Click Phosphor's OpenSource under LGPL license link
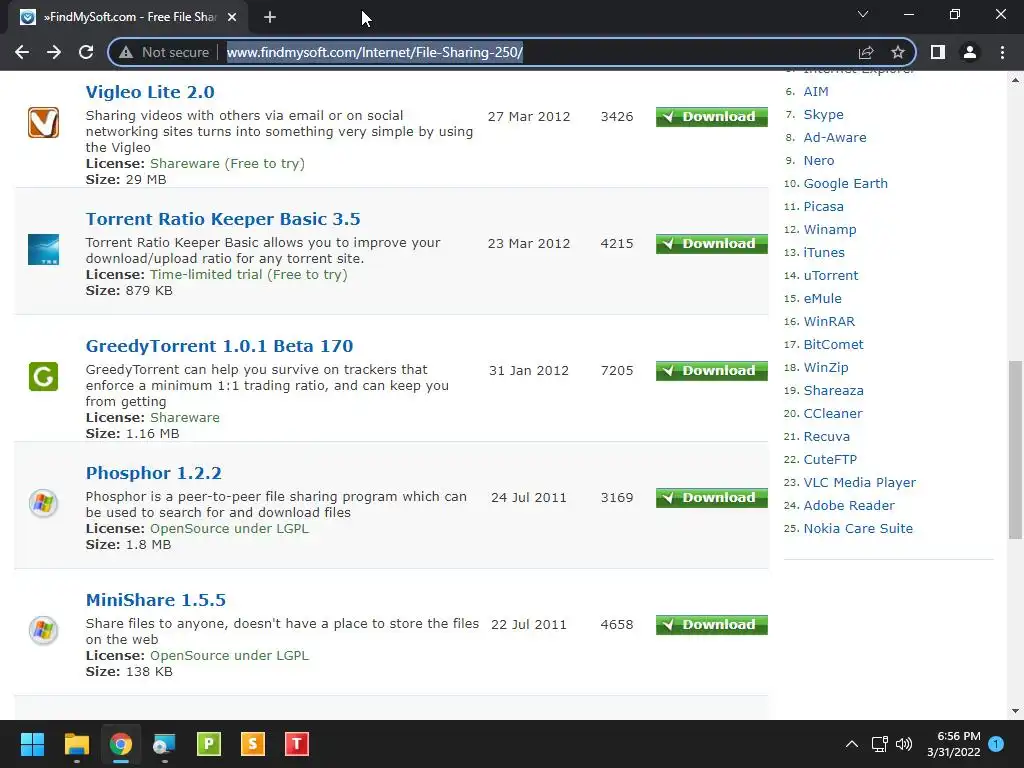1024x768 pixels. (x=229, y=528)
